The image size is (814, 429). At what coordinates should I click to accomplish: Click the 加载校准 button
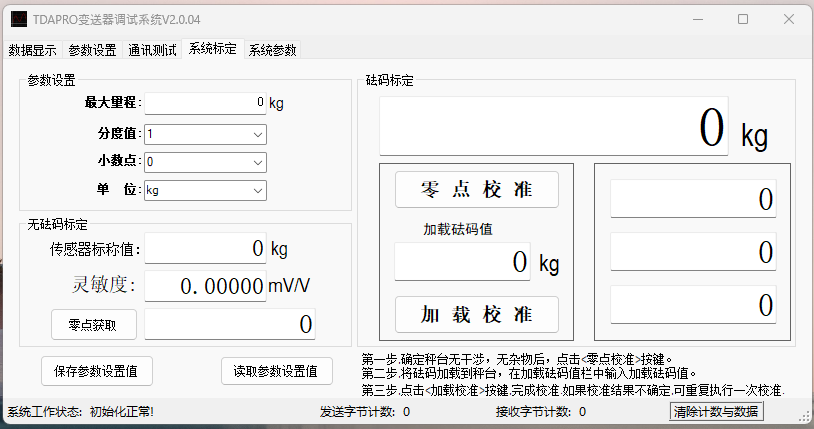pos(477,314)
